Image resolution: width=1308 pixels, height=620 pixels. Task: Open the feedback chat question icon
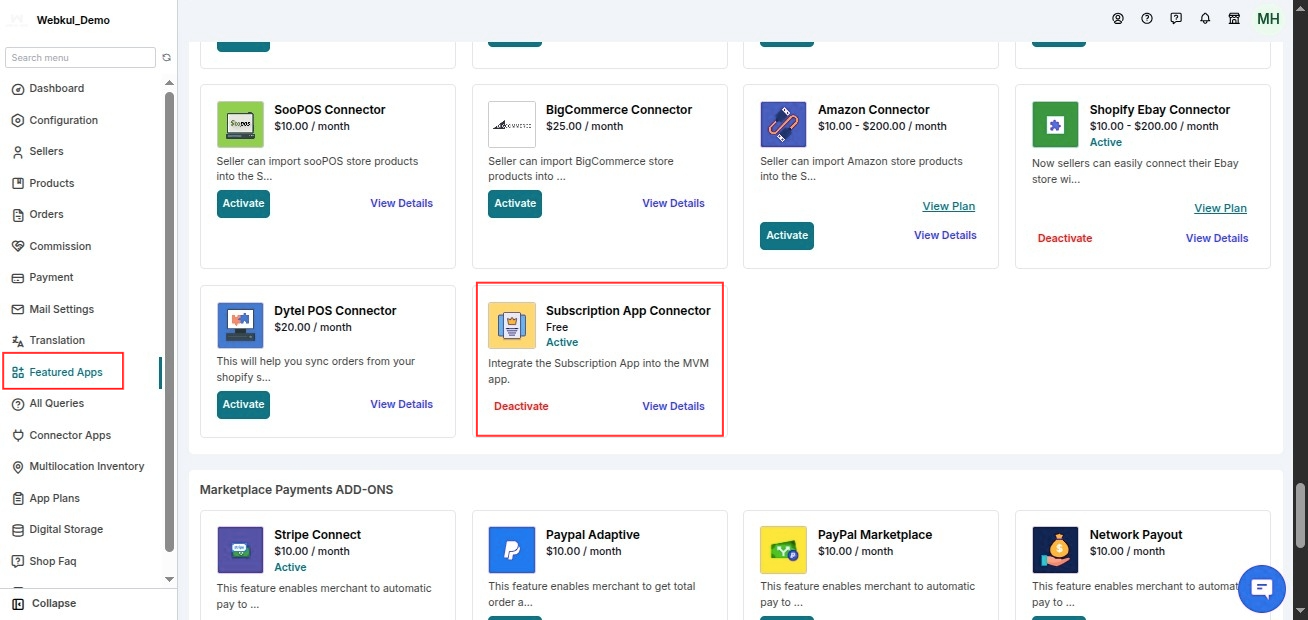click(x=1176, y=19)
